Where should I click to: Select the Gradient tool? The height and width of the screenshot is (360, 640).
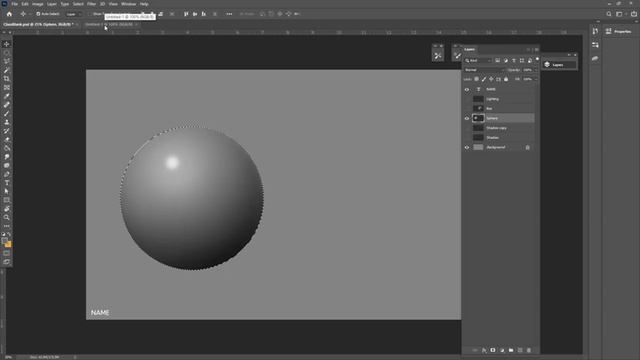click(7, 148)
